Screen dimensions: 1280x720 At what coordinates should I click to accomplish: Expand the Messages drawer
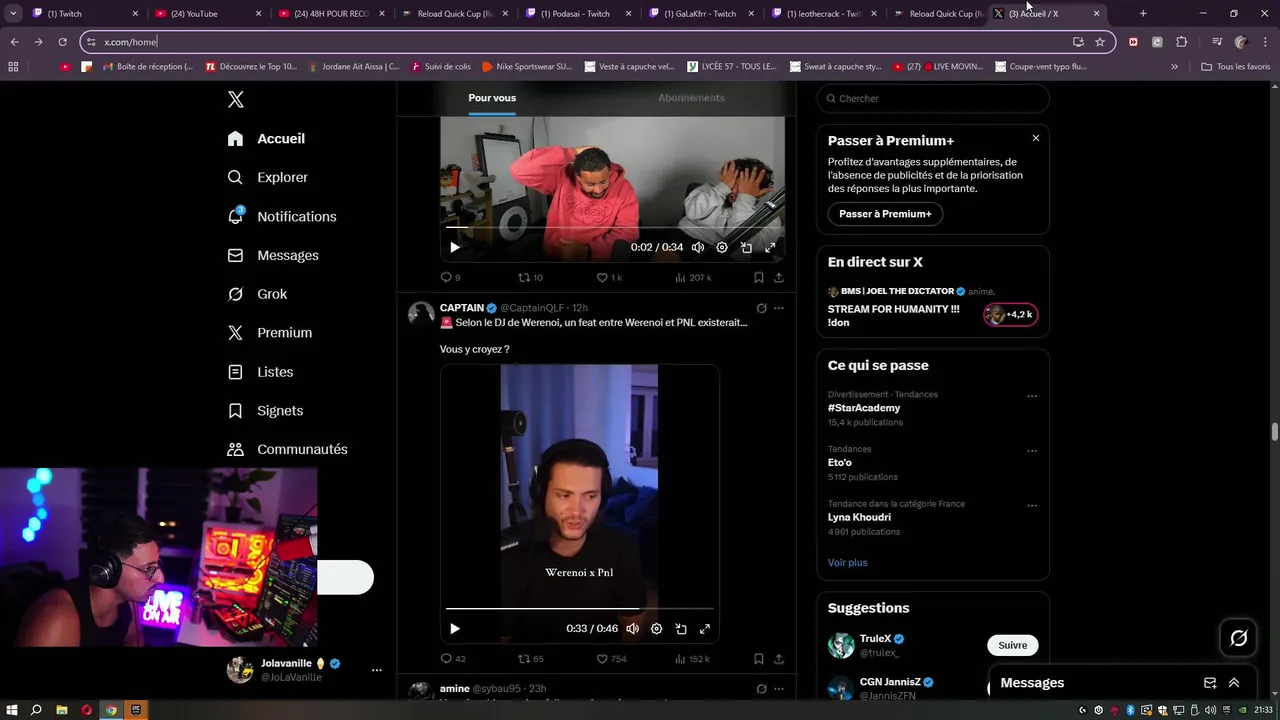coord(1234,683)
